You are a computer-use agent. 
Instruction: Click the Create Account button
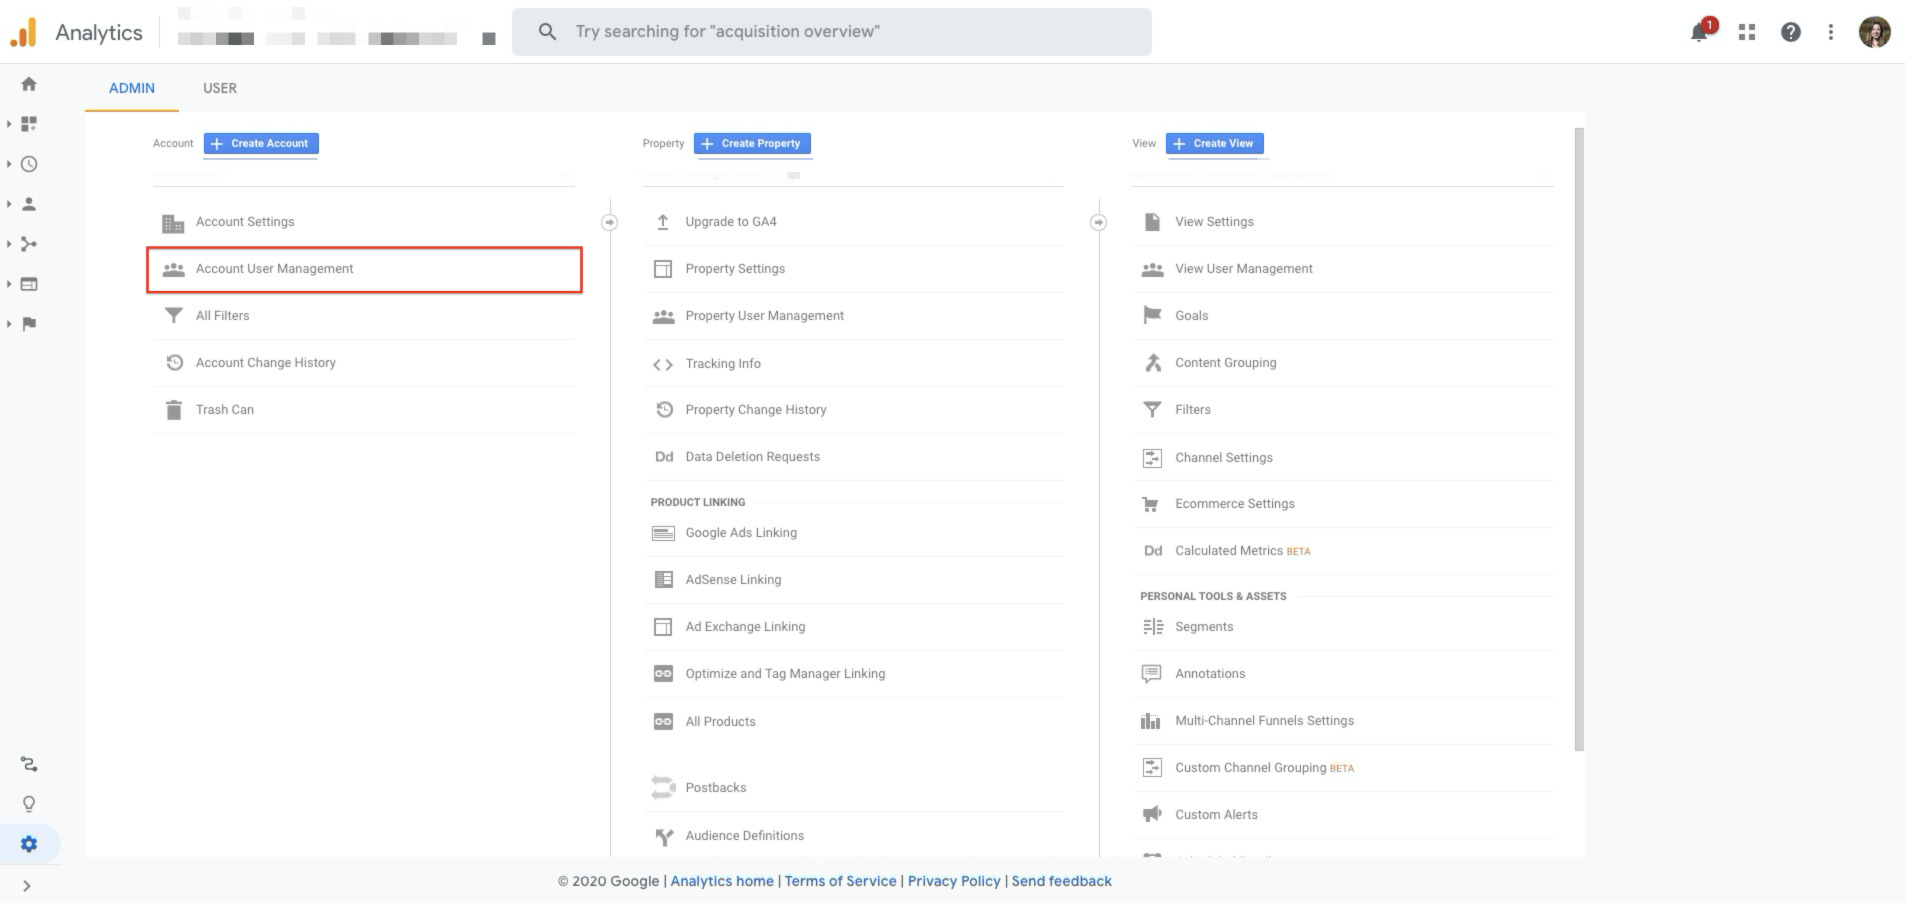coord(261,144)
